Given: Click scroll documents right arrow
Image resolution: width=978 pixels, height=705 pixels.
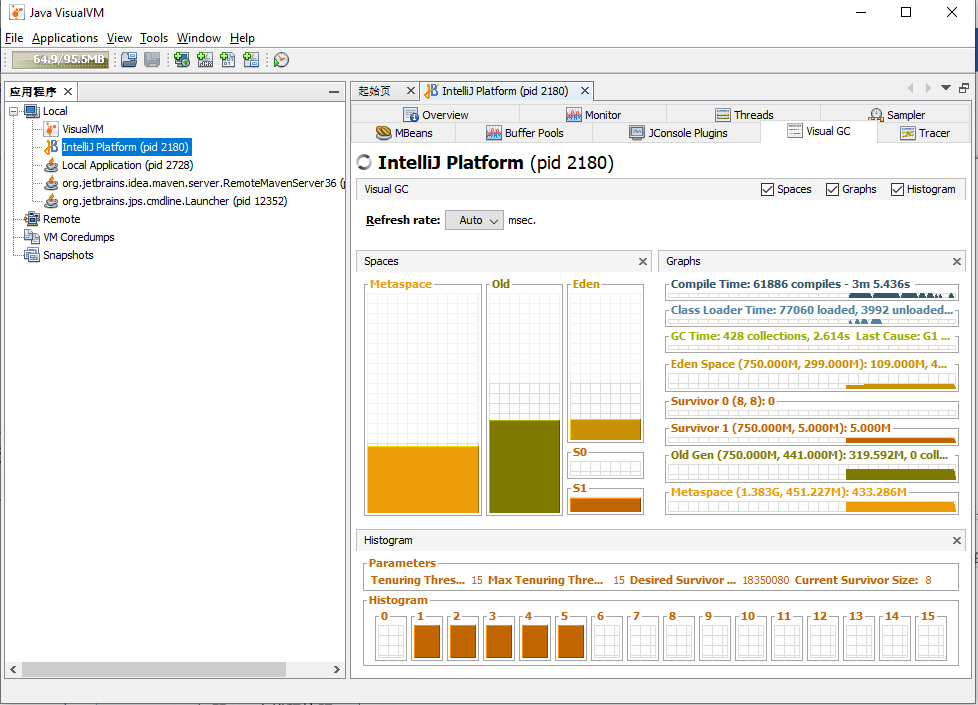Looking at the screenshot, I should tap(928, 88).
